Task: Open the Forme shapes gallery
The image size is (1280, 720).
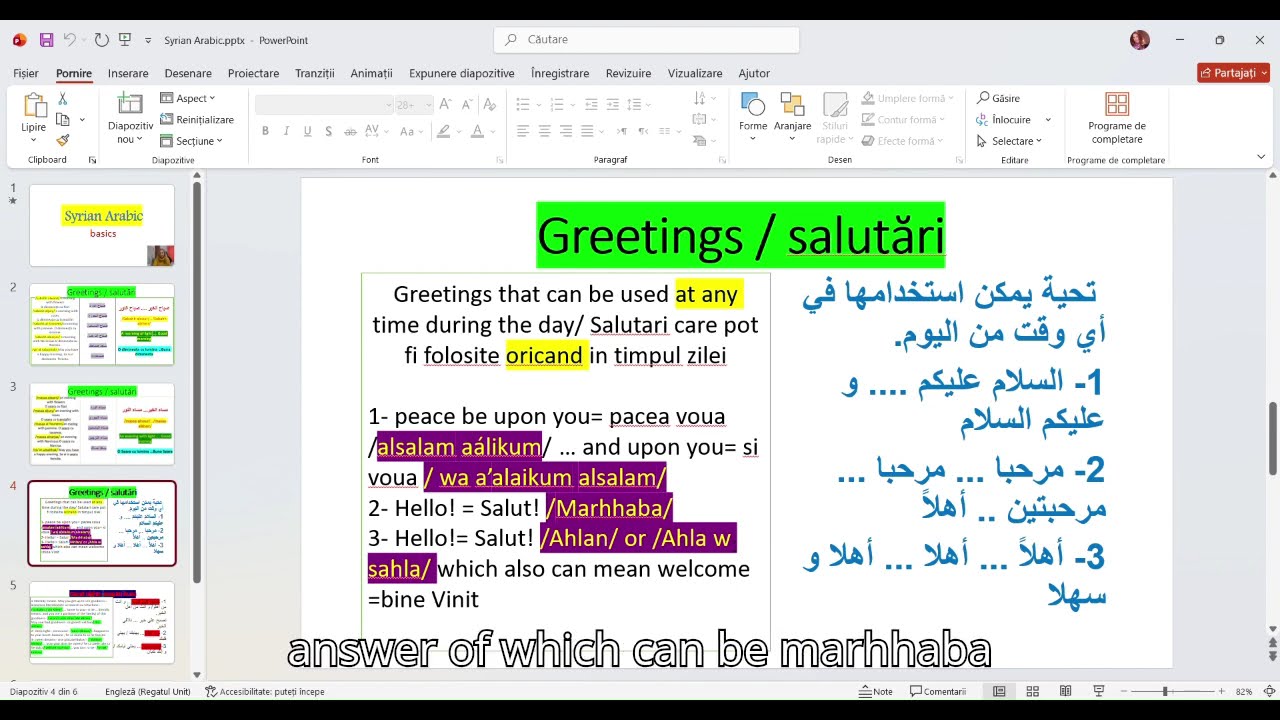Action: (753, 116)
